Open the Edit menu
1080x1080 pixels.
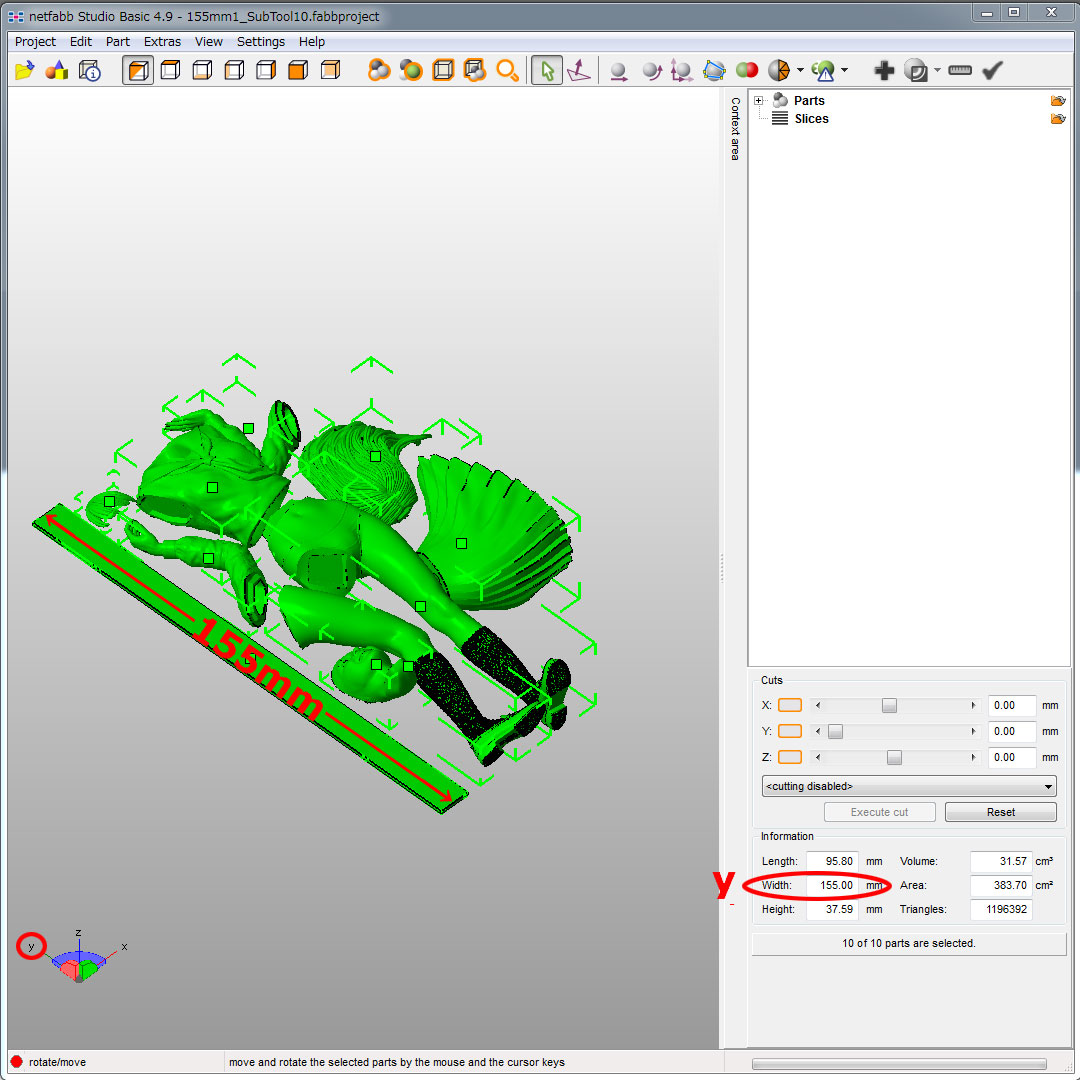(81, 41)
